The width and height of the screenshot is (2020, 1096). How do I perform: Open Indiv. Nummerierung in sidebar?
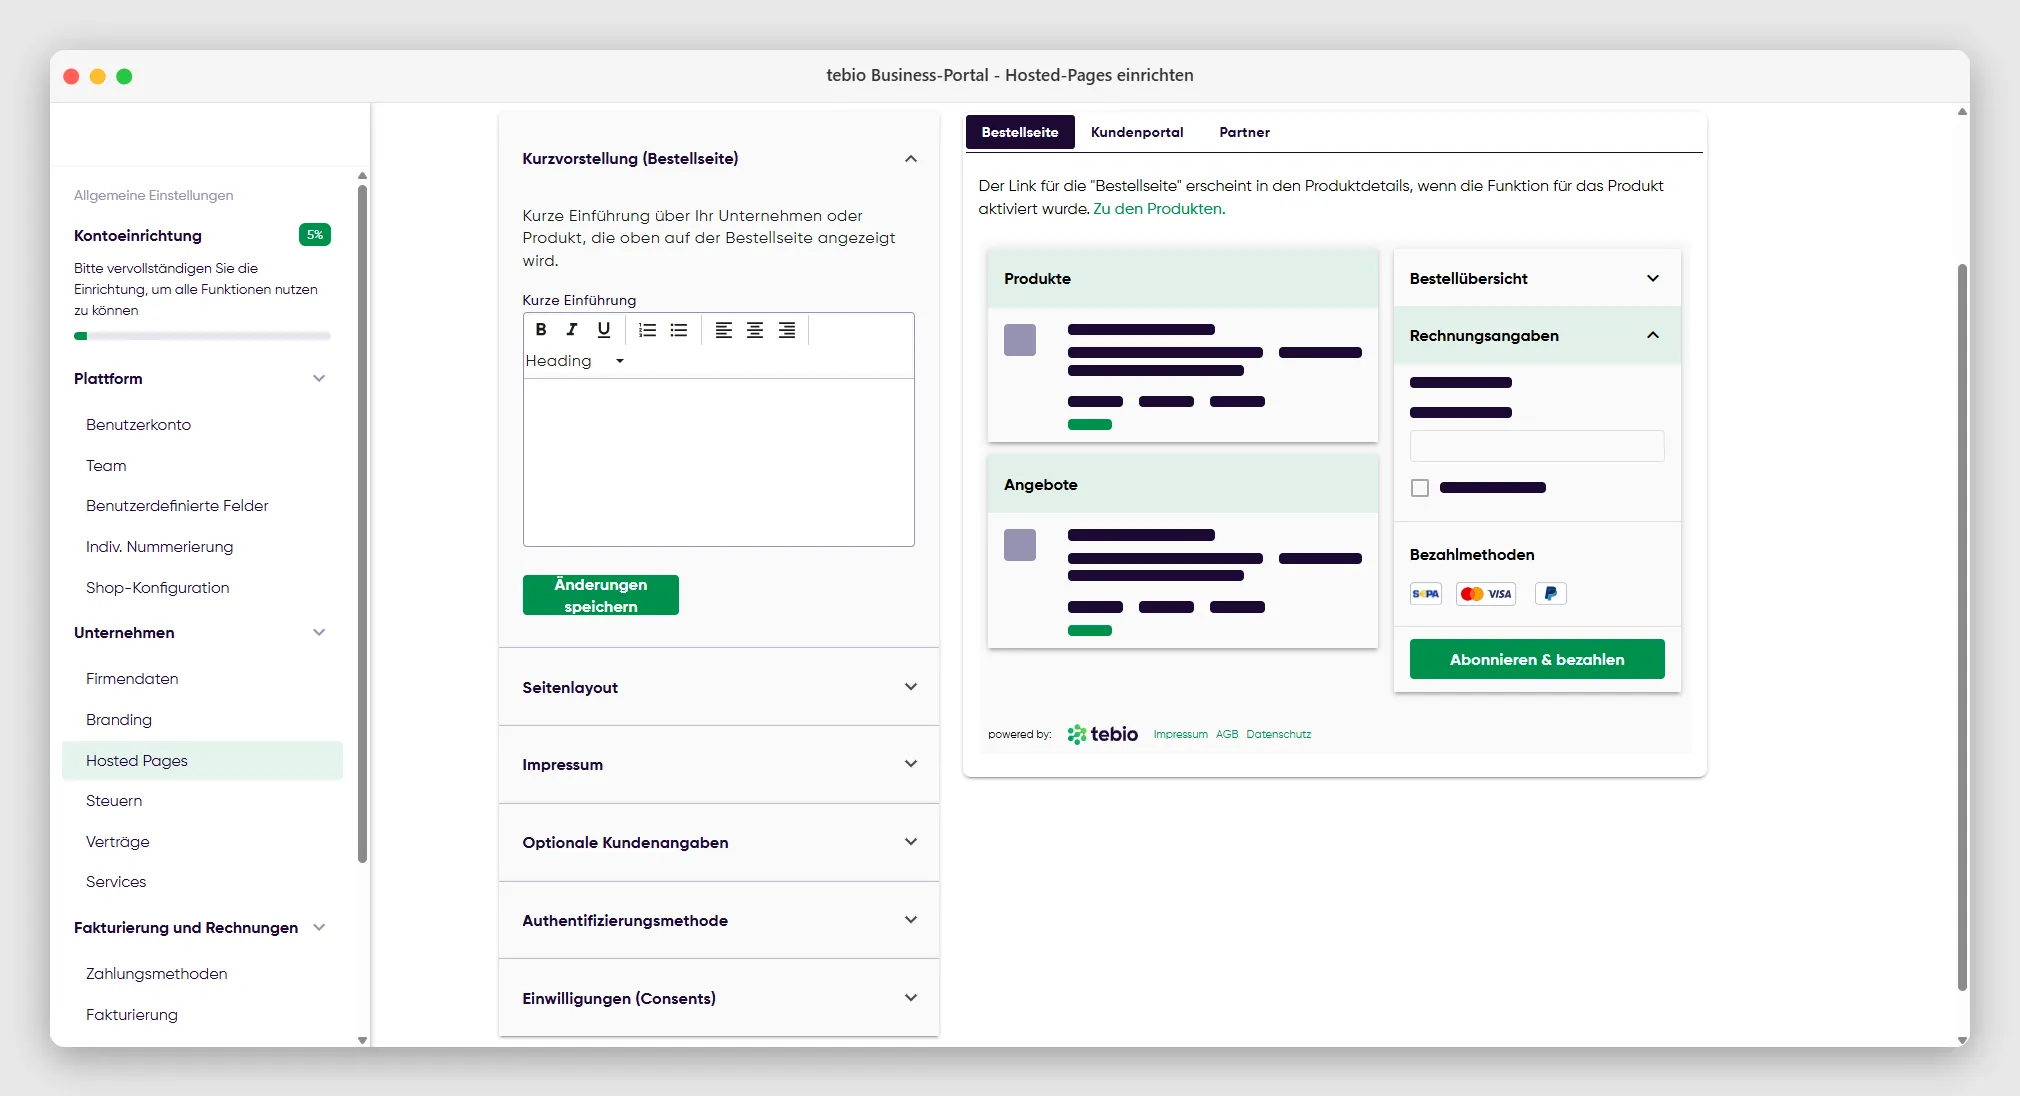[x=159, y=547]
